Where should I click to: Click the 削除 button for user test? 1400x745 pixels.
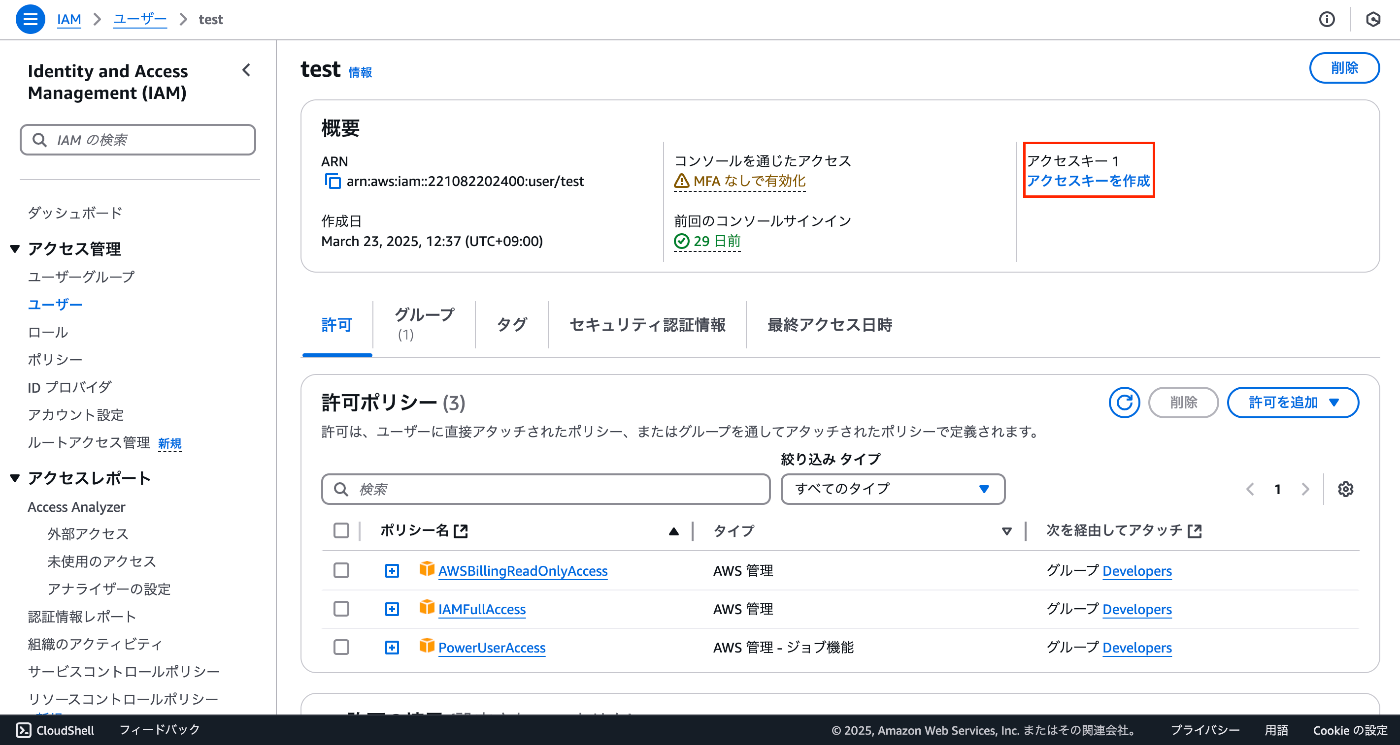[1344, 68]
